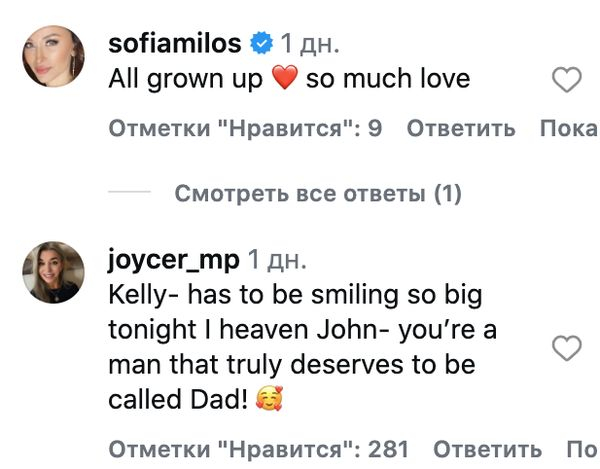Click the verified badge next to sofiamilos
Screen dimensions: 600x469
tap(261, 44)
